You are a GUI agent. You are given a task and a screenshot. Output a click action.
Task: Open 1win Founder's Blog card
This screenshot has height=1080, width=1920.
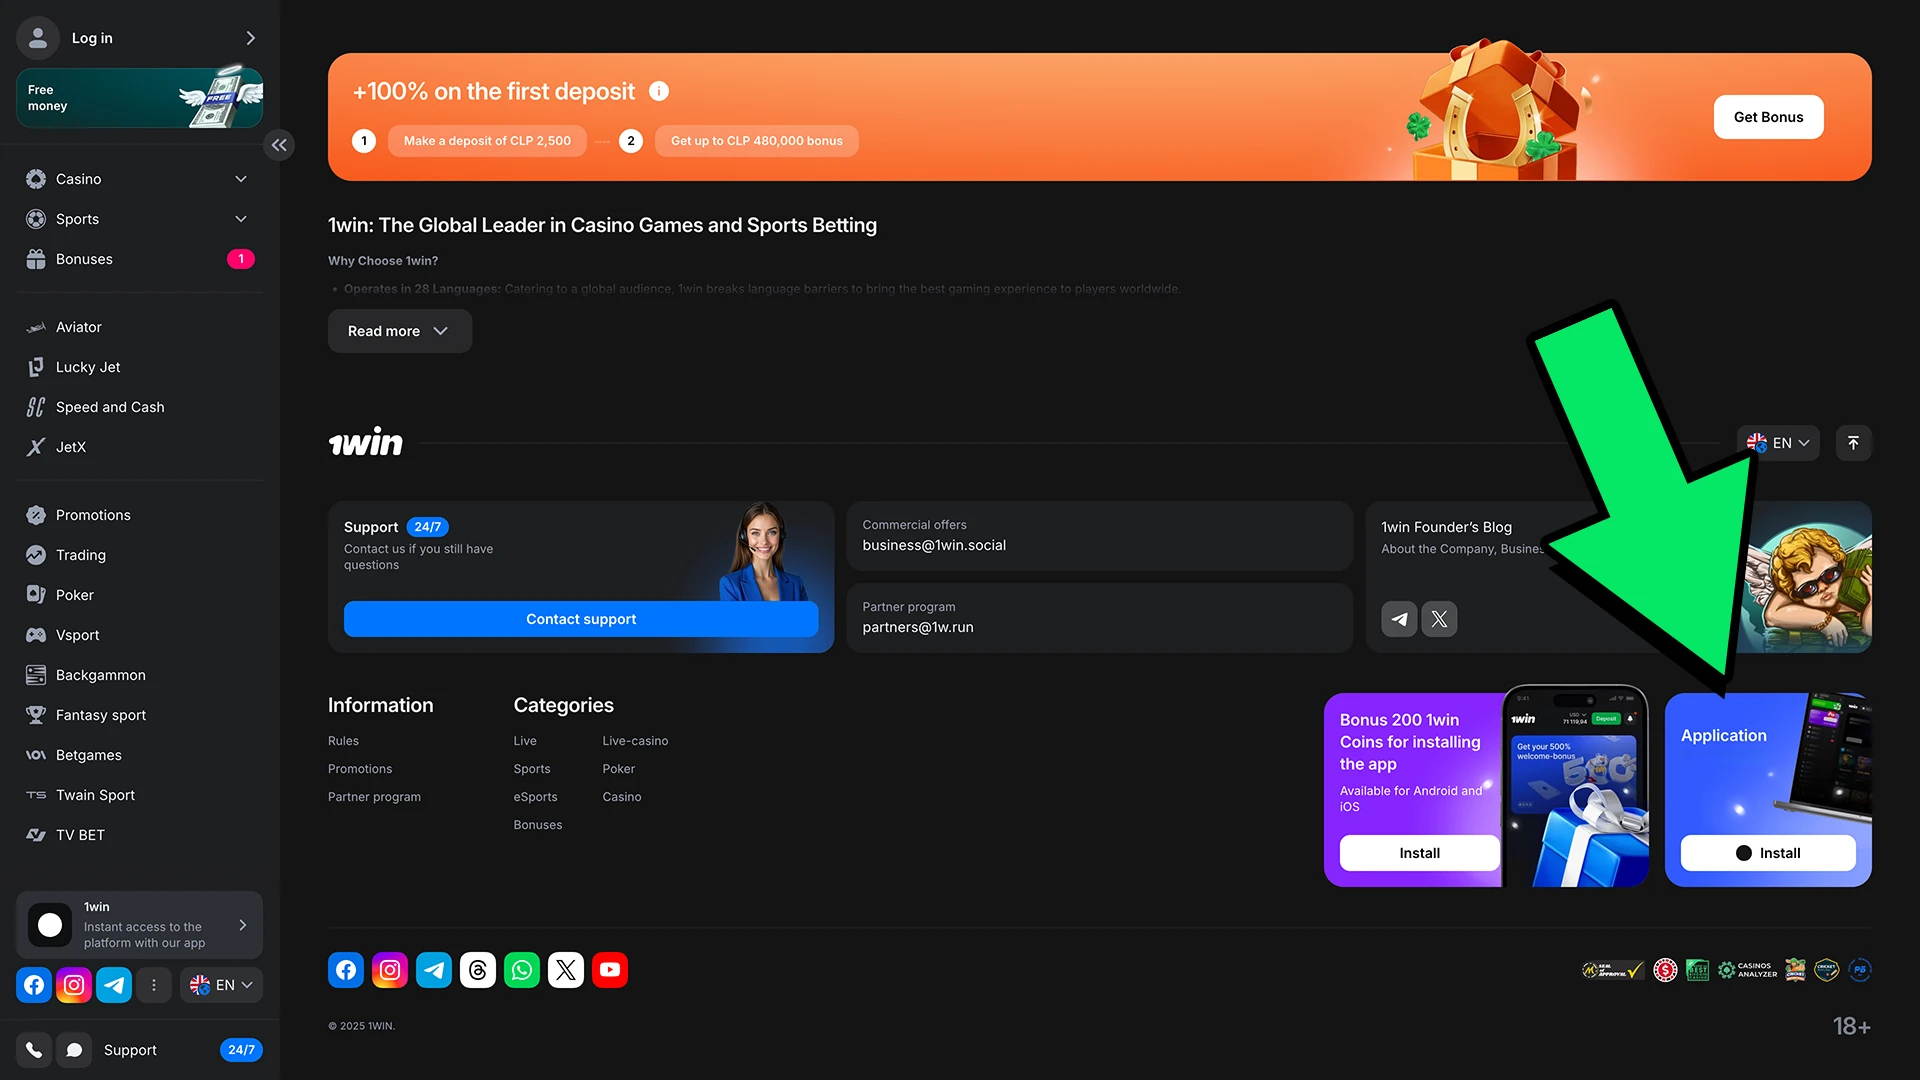pyautogui.click(x=1618, y=577)
